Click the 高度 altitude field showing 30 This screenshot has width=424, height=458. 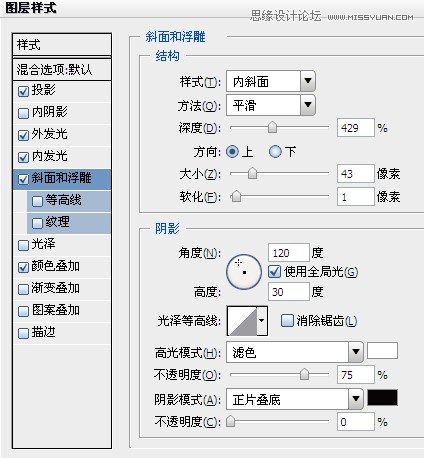[x=289, y=292]
